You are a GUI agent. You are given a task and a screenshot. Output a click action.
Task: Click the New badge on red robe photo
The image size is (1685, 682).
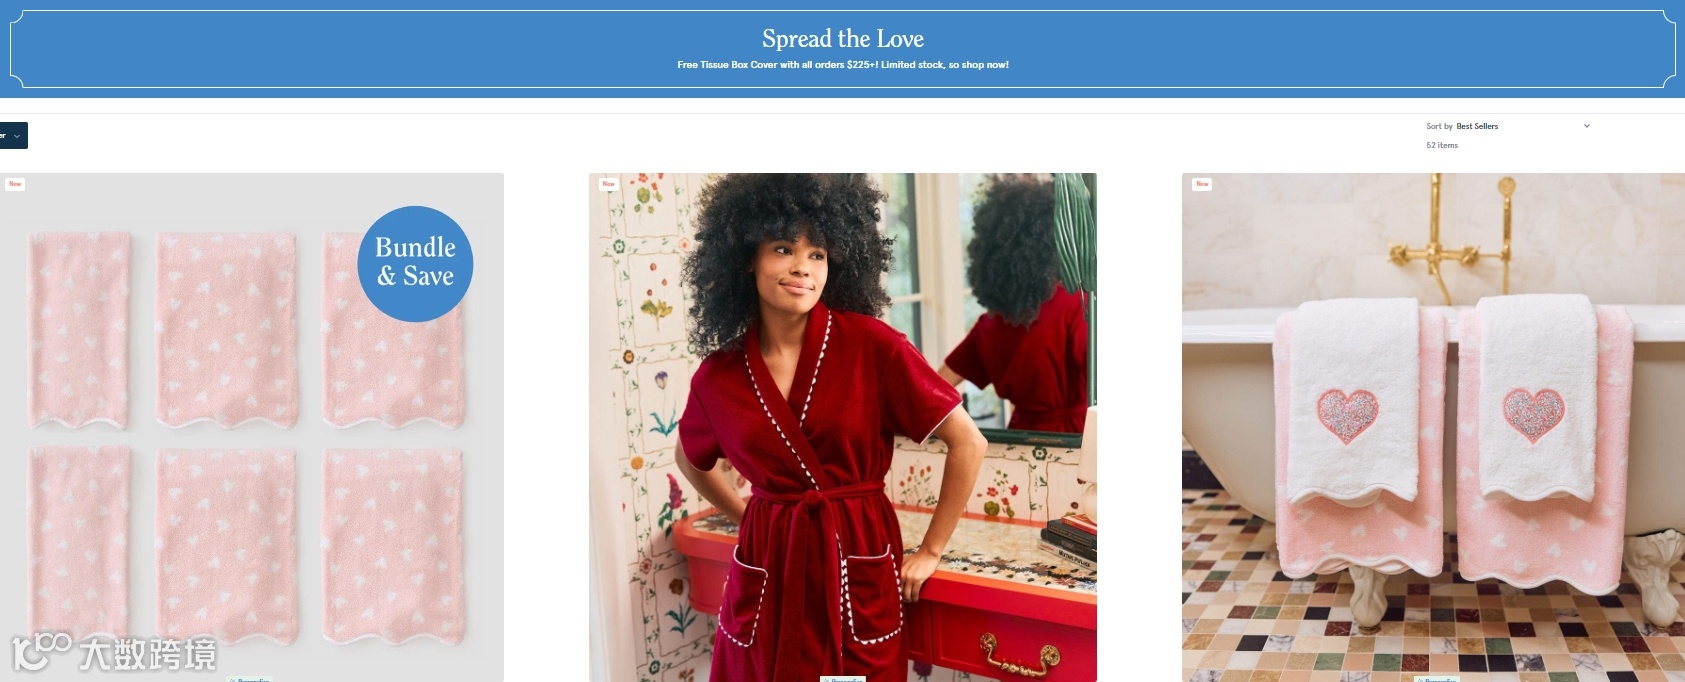click(x=608, y=184)
